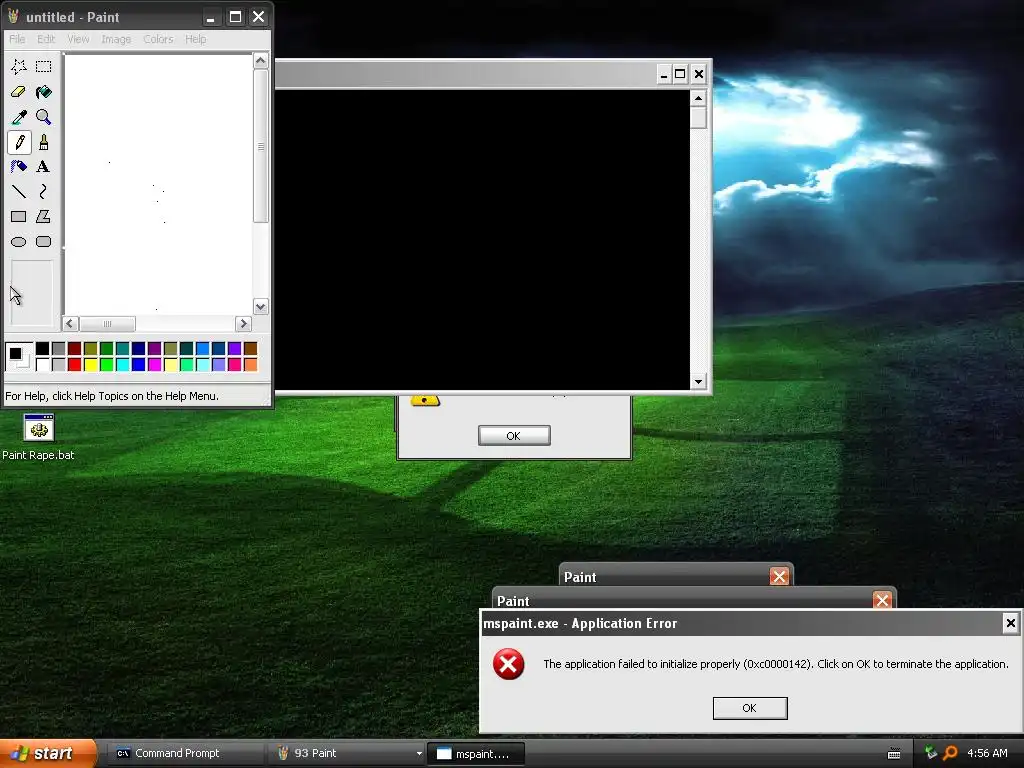
Task: Activate the Magnifier tool in Paint
Action: tap(43, 117)
